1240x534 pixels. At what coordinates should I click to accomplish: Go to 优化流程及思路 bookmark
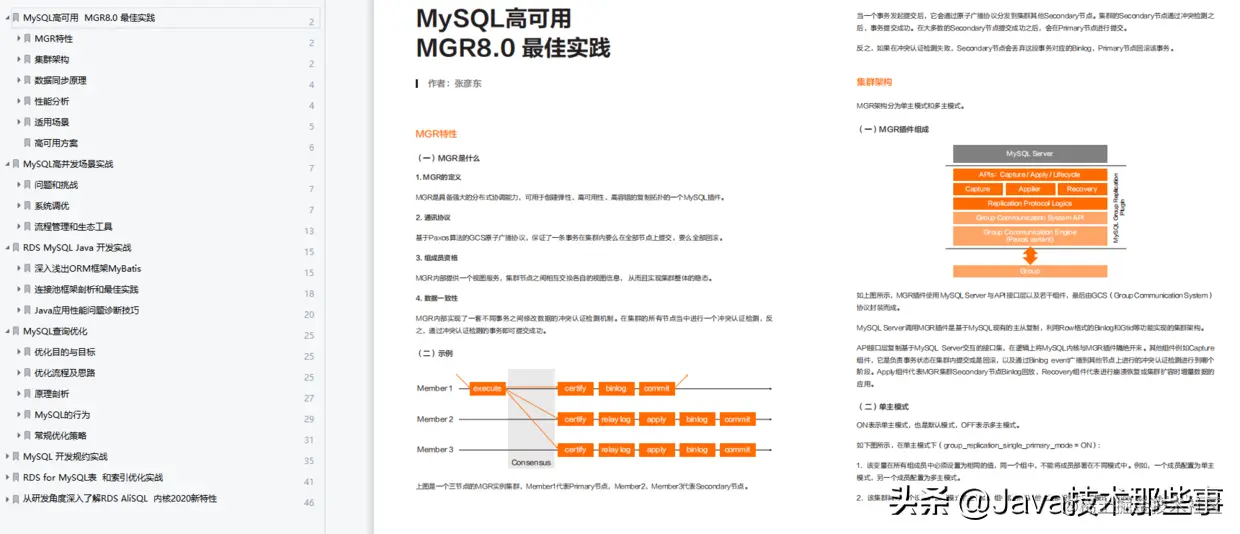point(65,373)
